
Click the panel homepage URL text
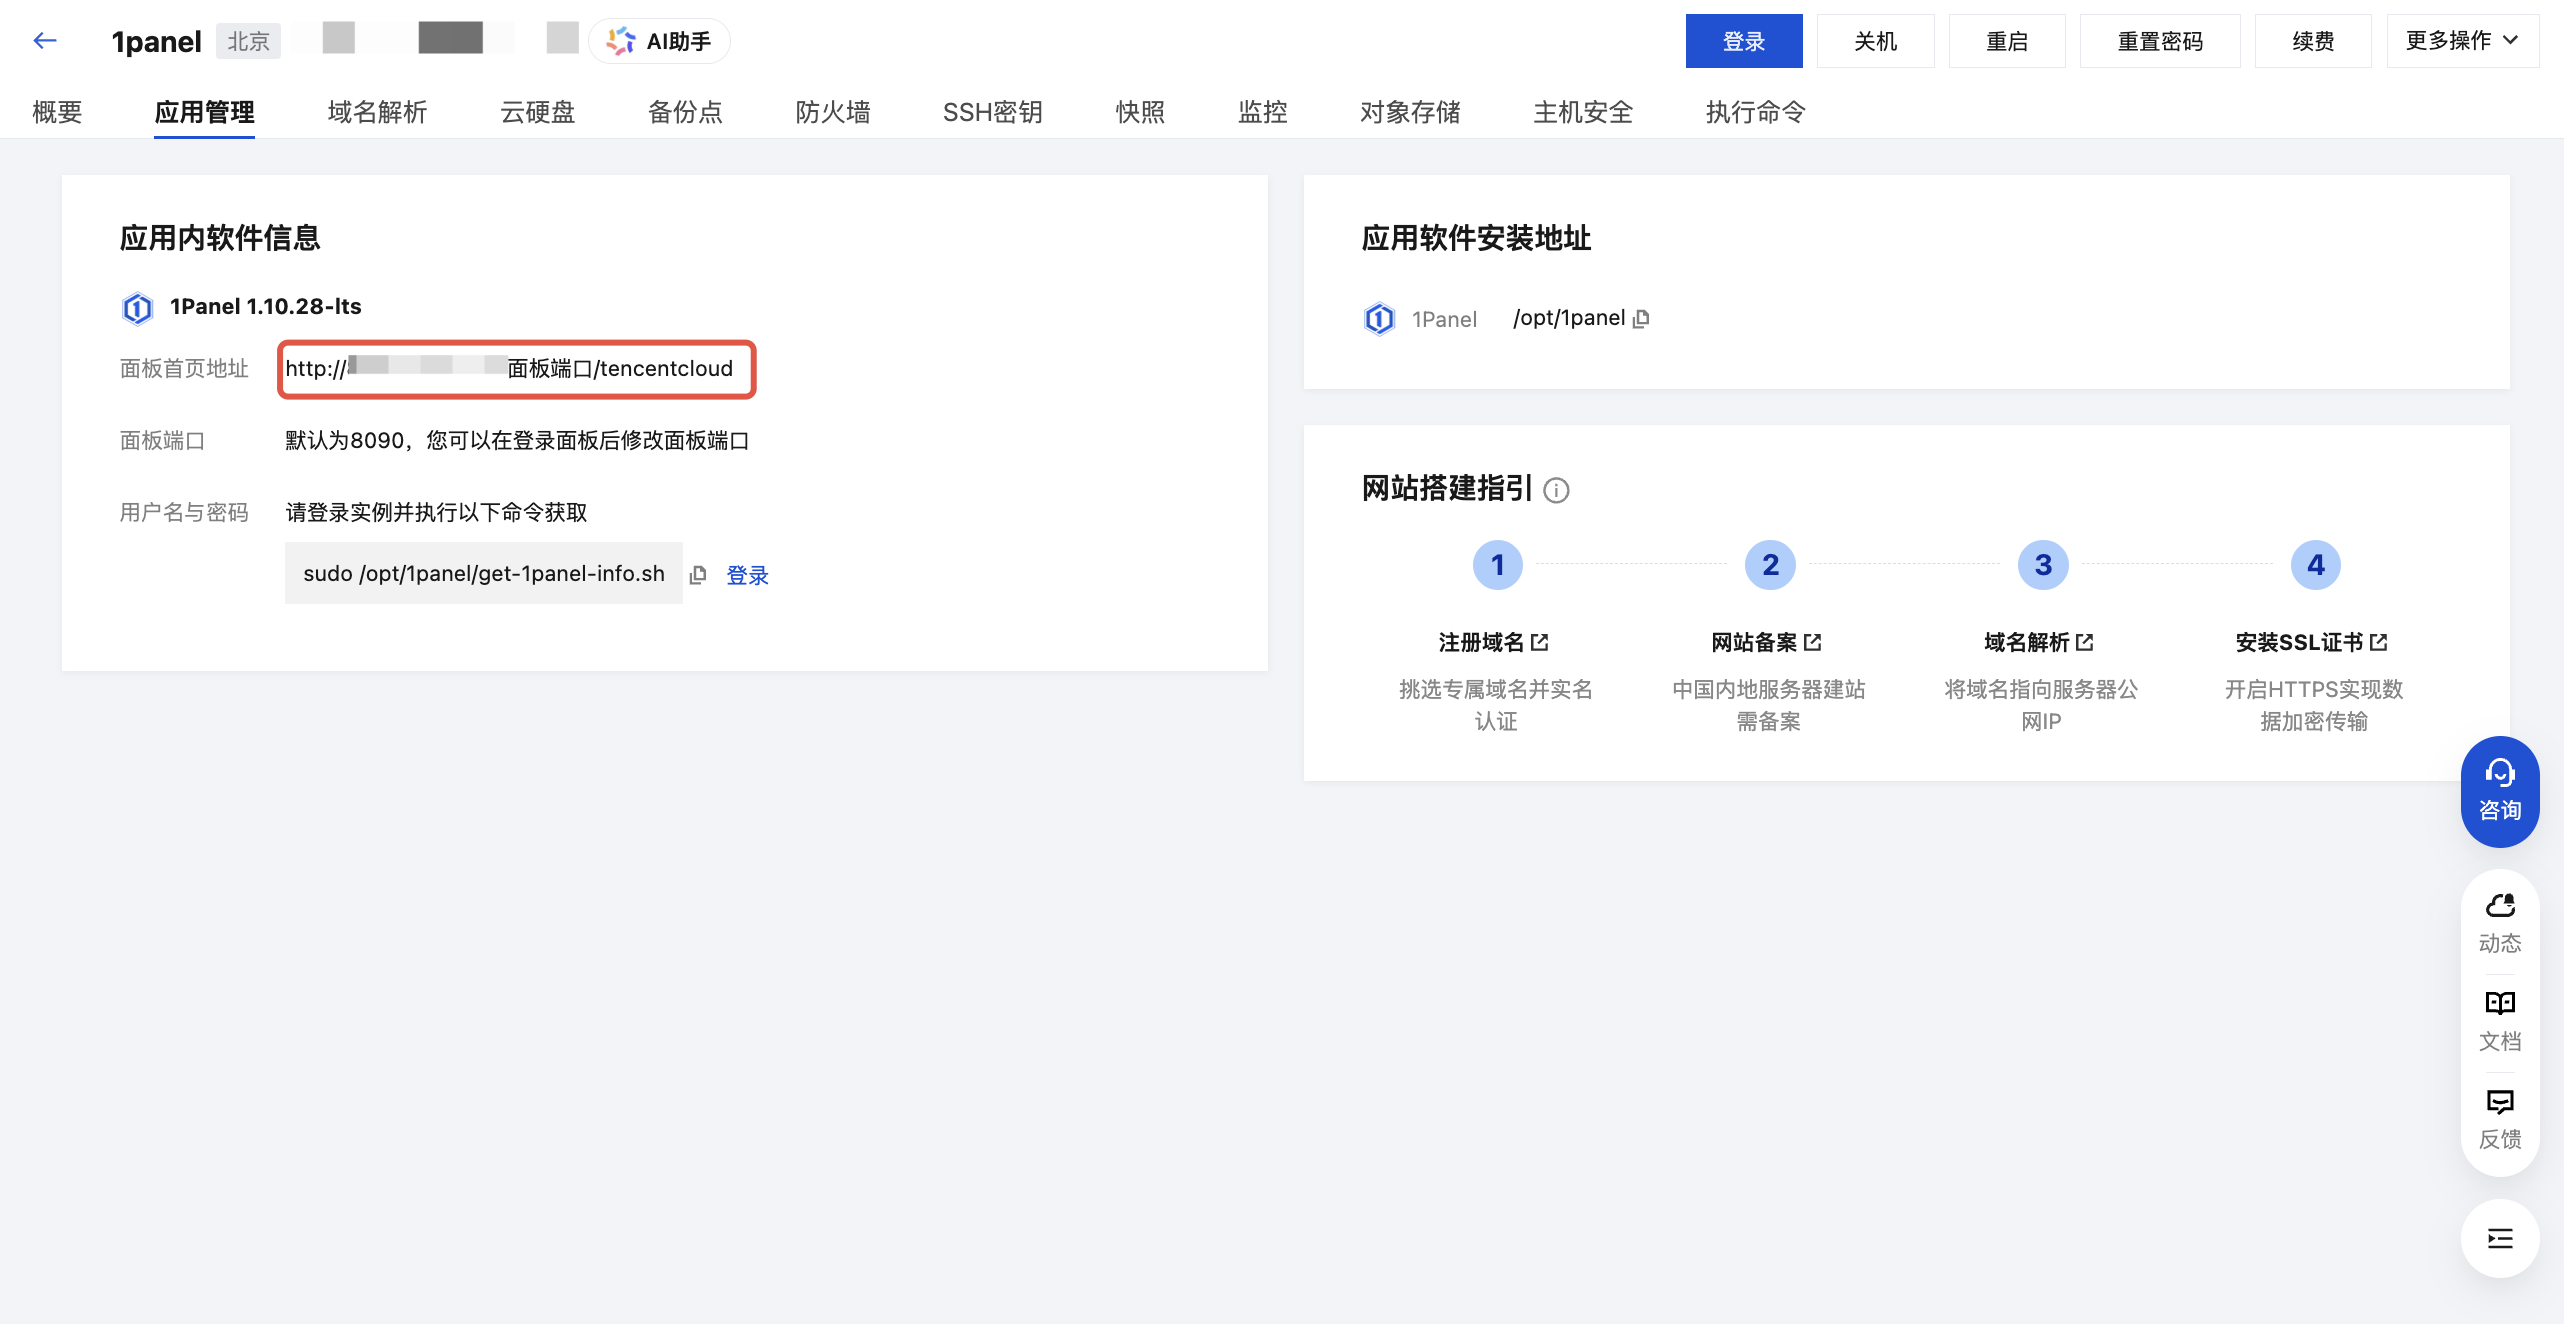[509, 369]
